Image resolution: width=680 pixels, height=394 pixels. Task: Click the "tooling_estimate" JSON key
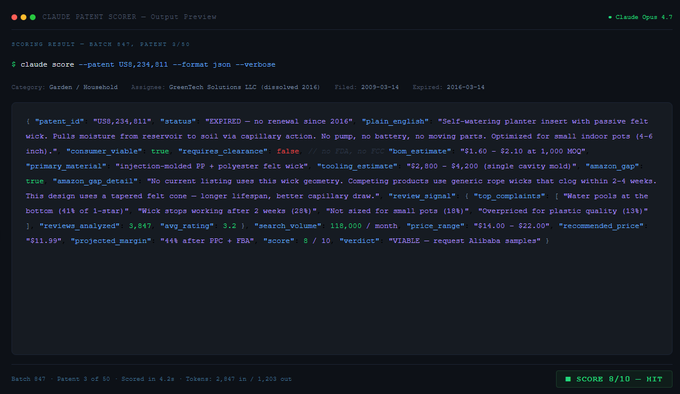(x=357, y=166)
